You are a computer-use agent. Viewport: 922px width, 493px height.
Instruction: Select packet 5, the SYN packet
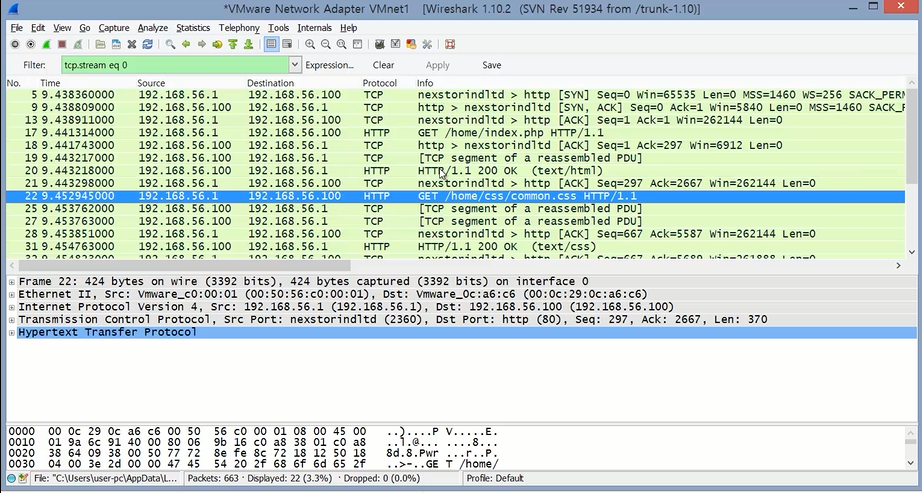pos(456,95)
